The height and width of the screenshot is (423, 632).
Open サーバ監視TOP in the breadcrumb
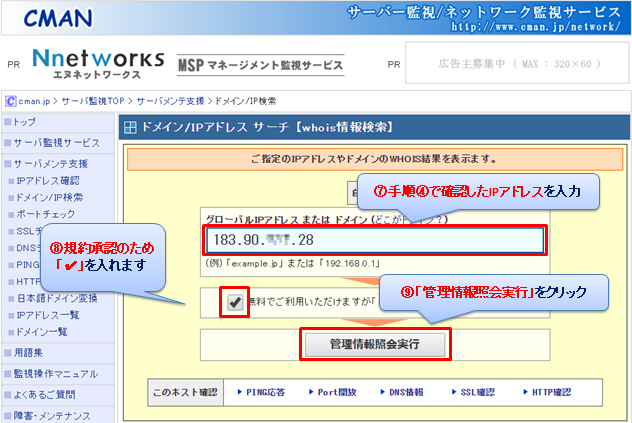tap(97, 101)
